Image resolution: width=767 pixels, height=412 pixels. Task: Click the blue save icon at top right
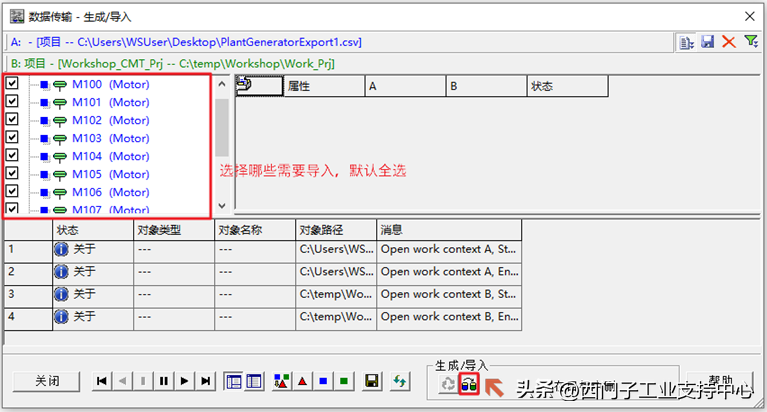[708, 42]
